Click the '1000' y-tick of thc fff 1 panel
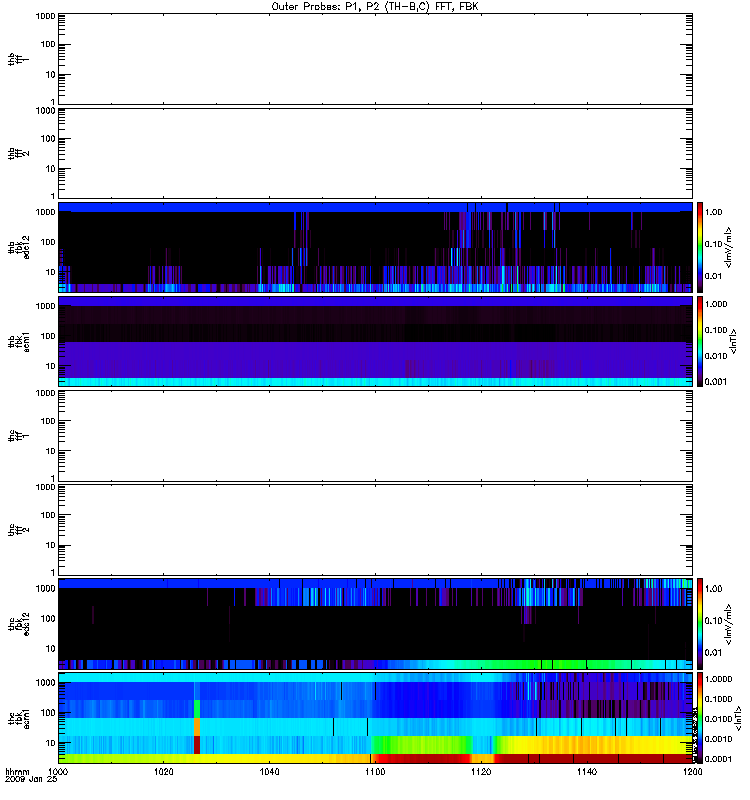The image size is (750, 800). pos(45,393)
